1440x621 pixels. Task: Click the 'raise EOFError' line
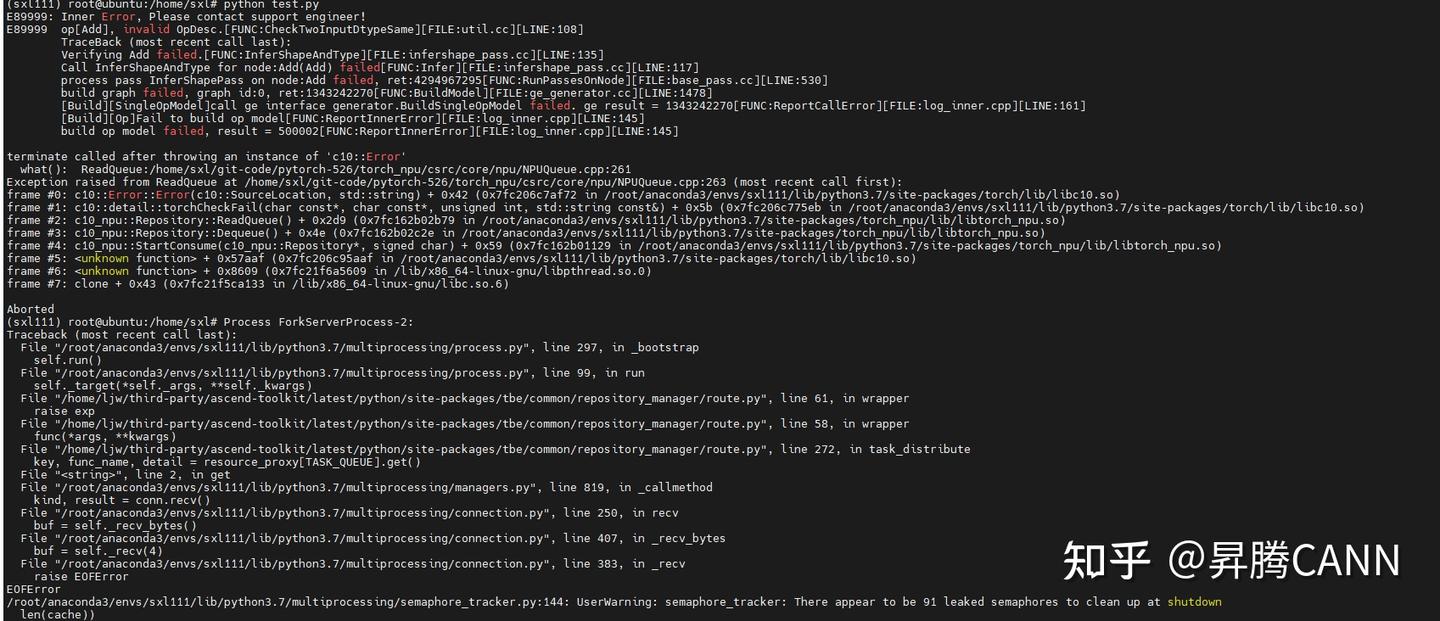81,577
